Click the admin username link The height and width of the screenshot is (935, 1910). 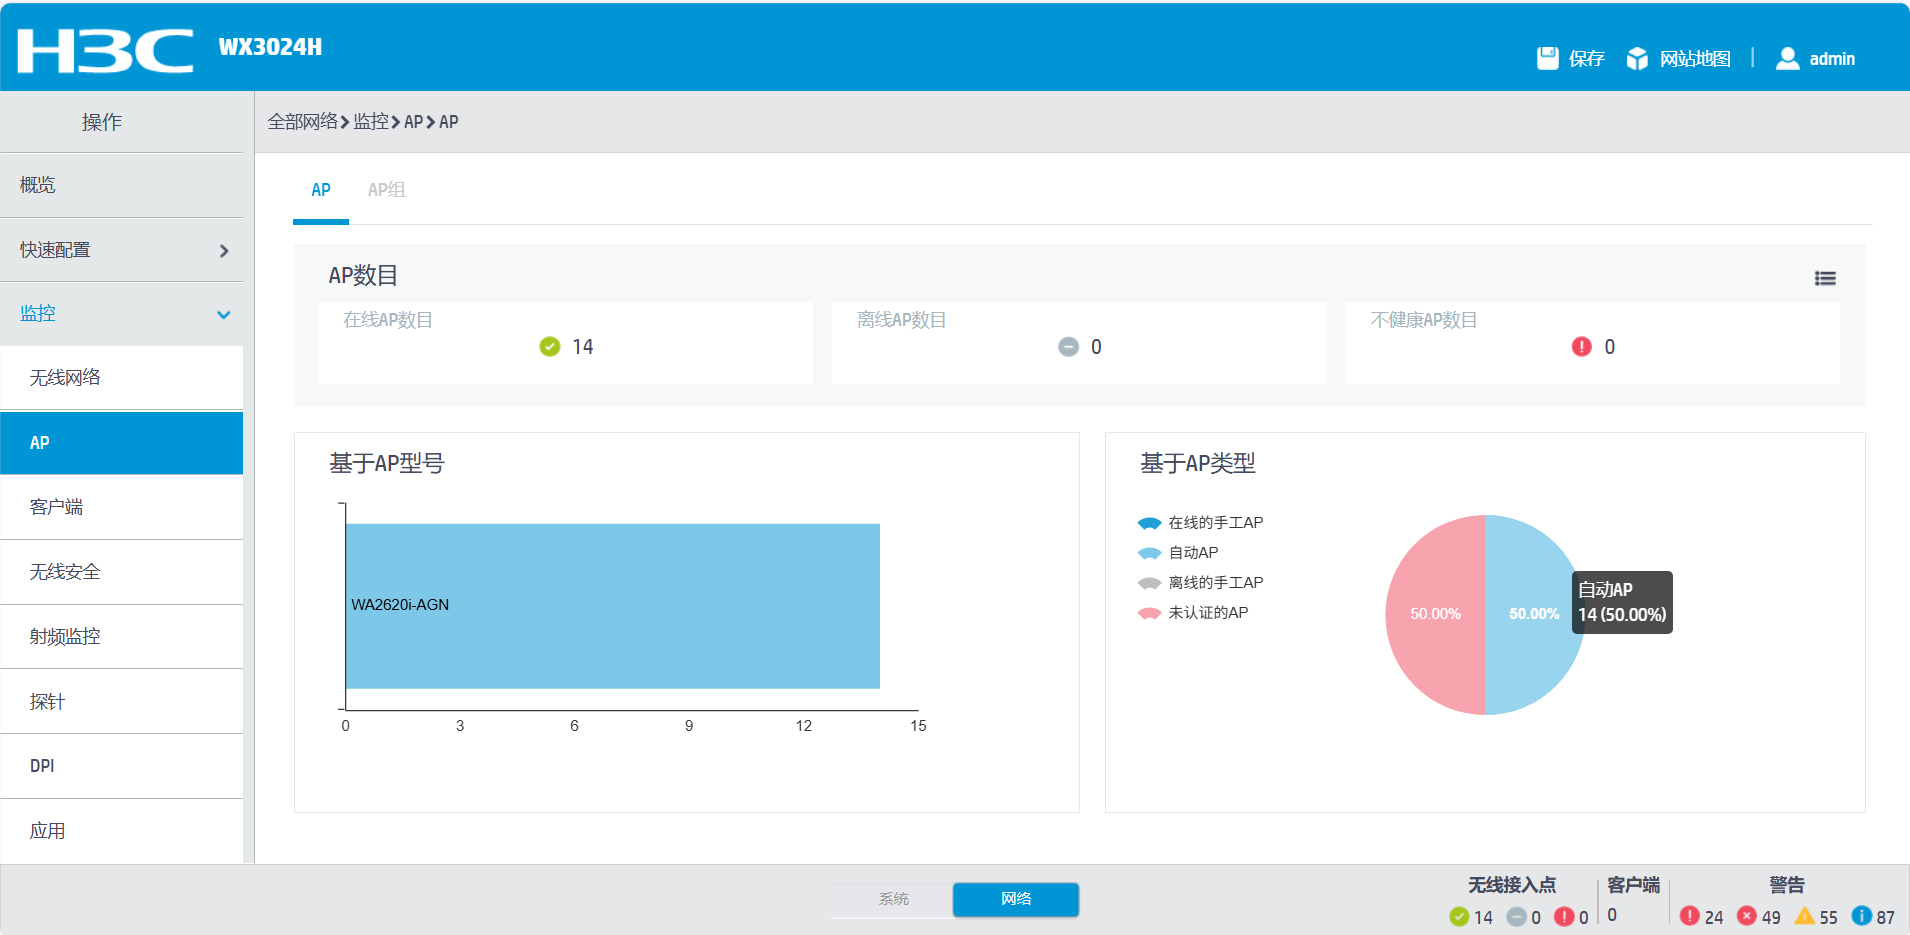[x=1832, y=59]
